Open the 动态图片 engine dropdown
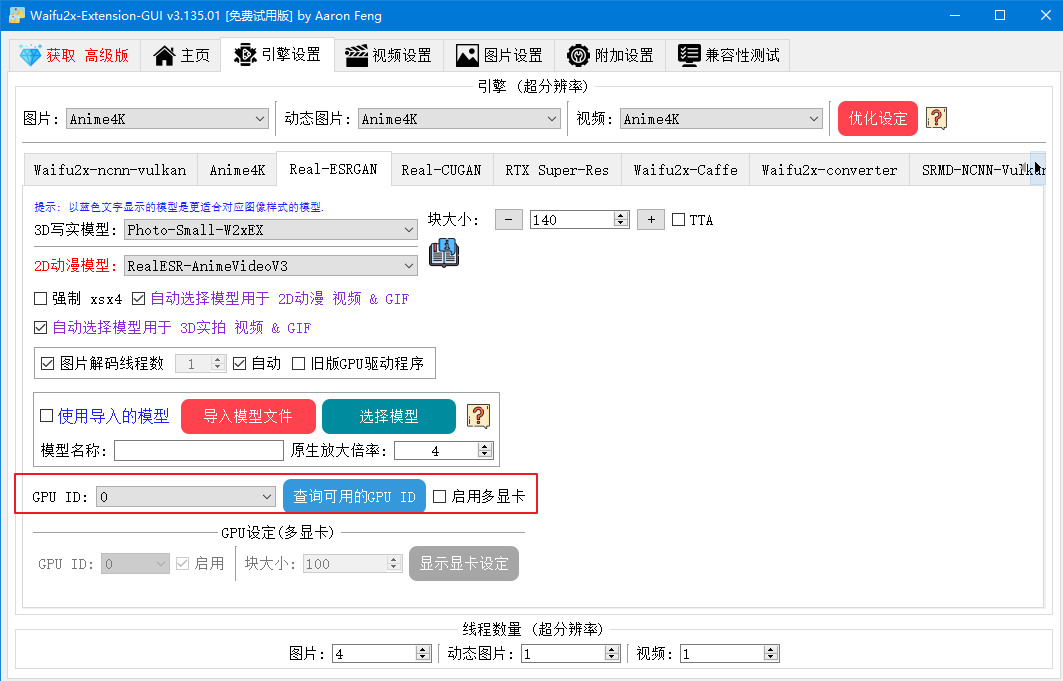 tap(460, 119)
